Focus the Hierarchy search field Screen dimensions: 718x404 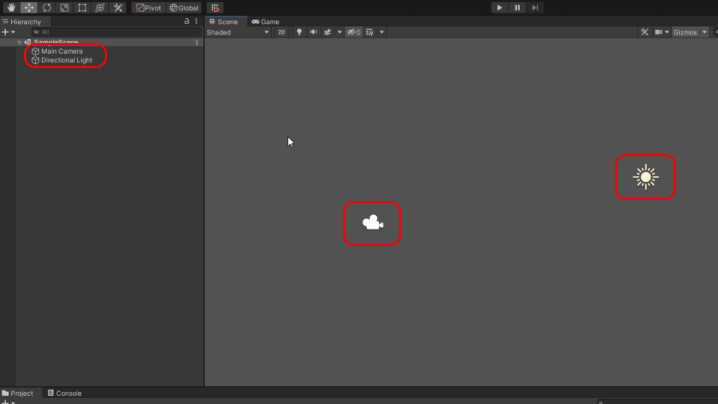tap(115, 32)
